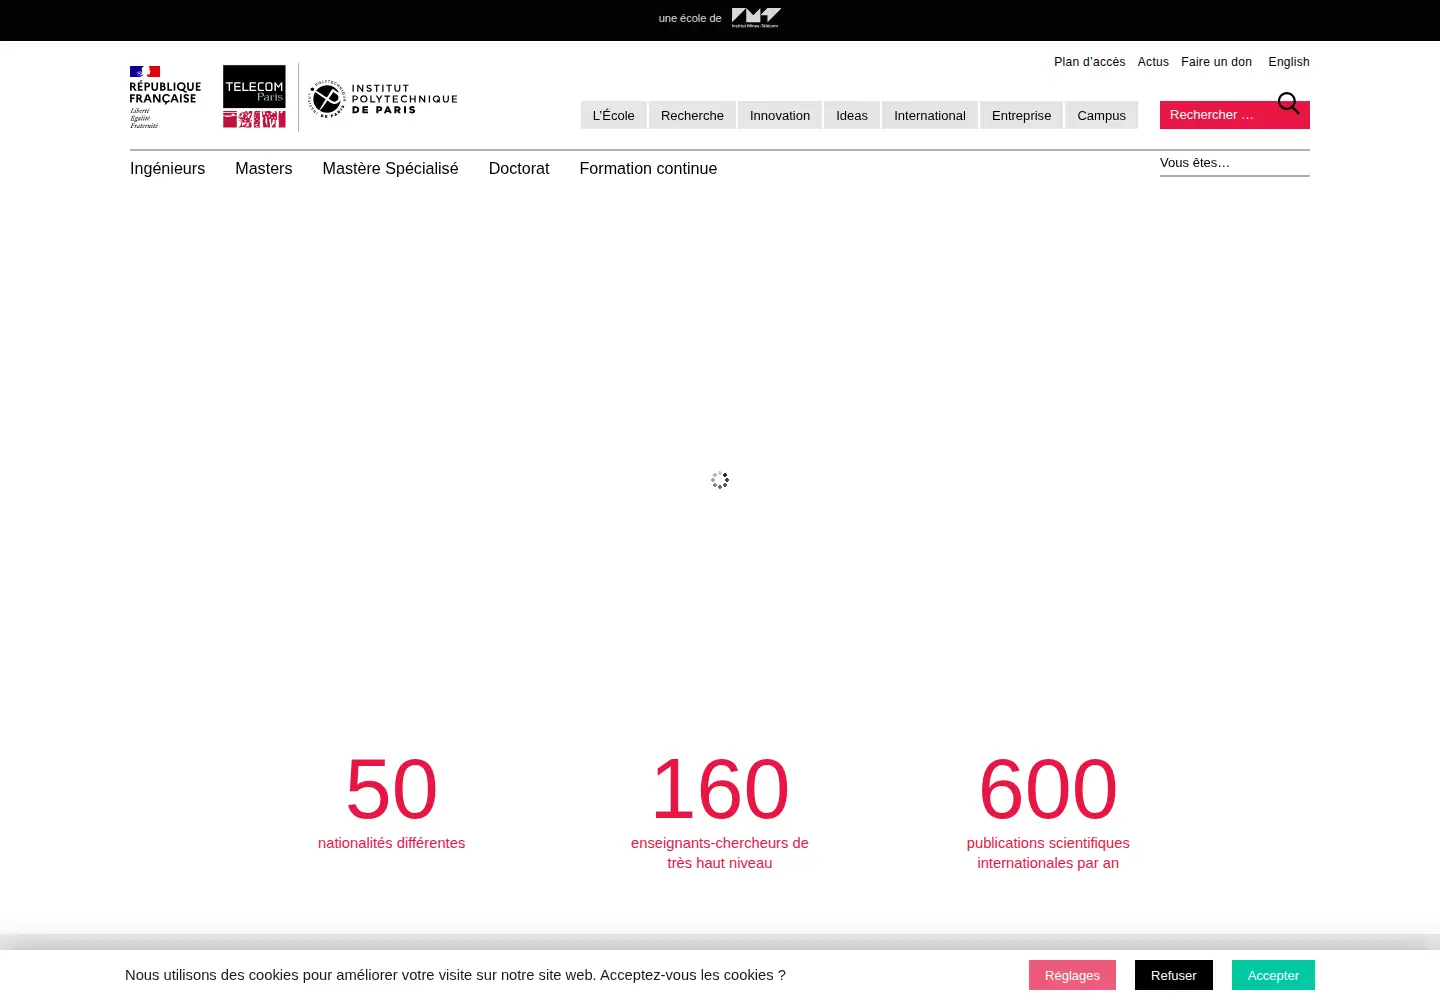The image size is (1440, 1000).
Task: Go to Plan d'accès link
Action: 1090,62
